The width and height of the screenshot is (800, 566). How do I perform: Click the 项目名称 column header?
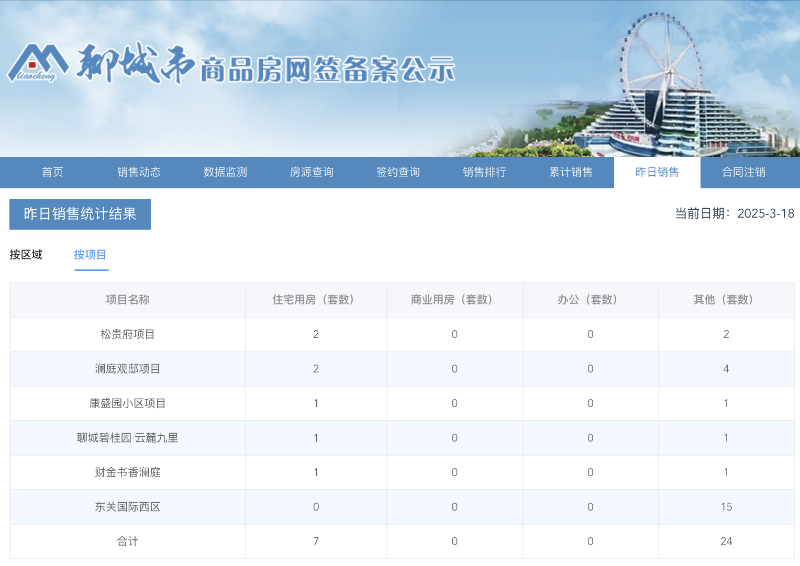[x=128, y=300]
